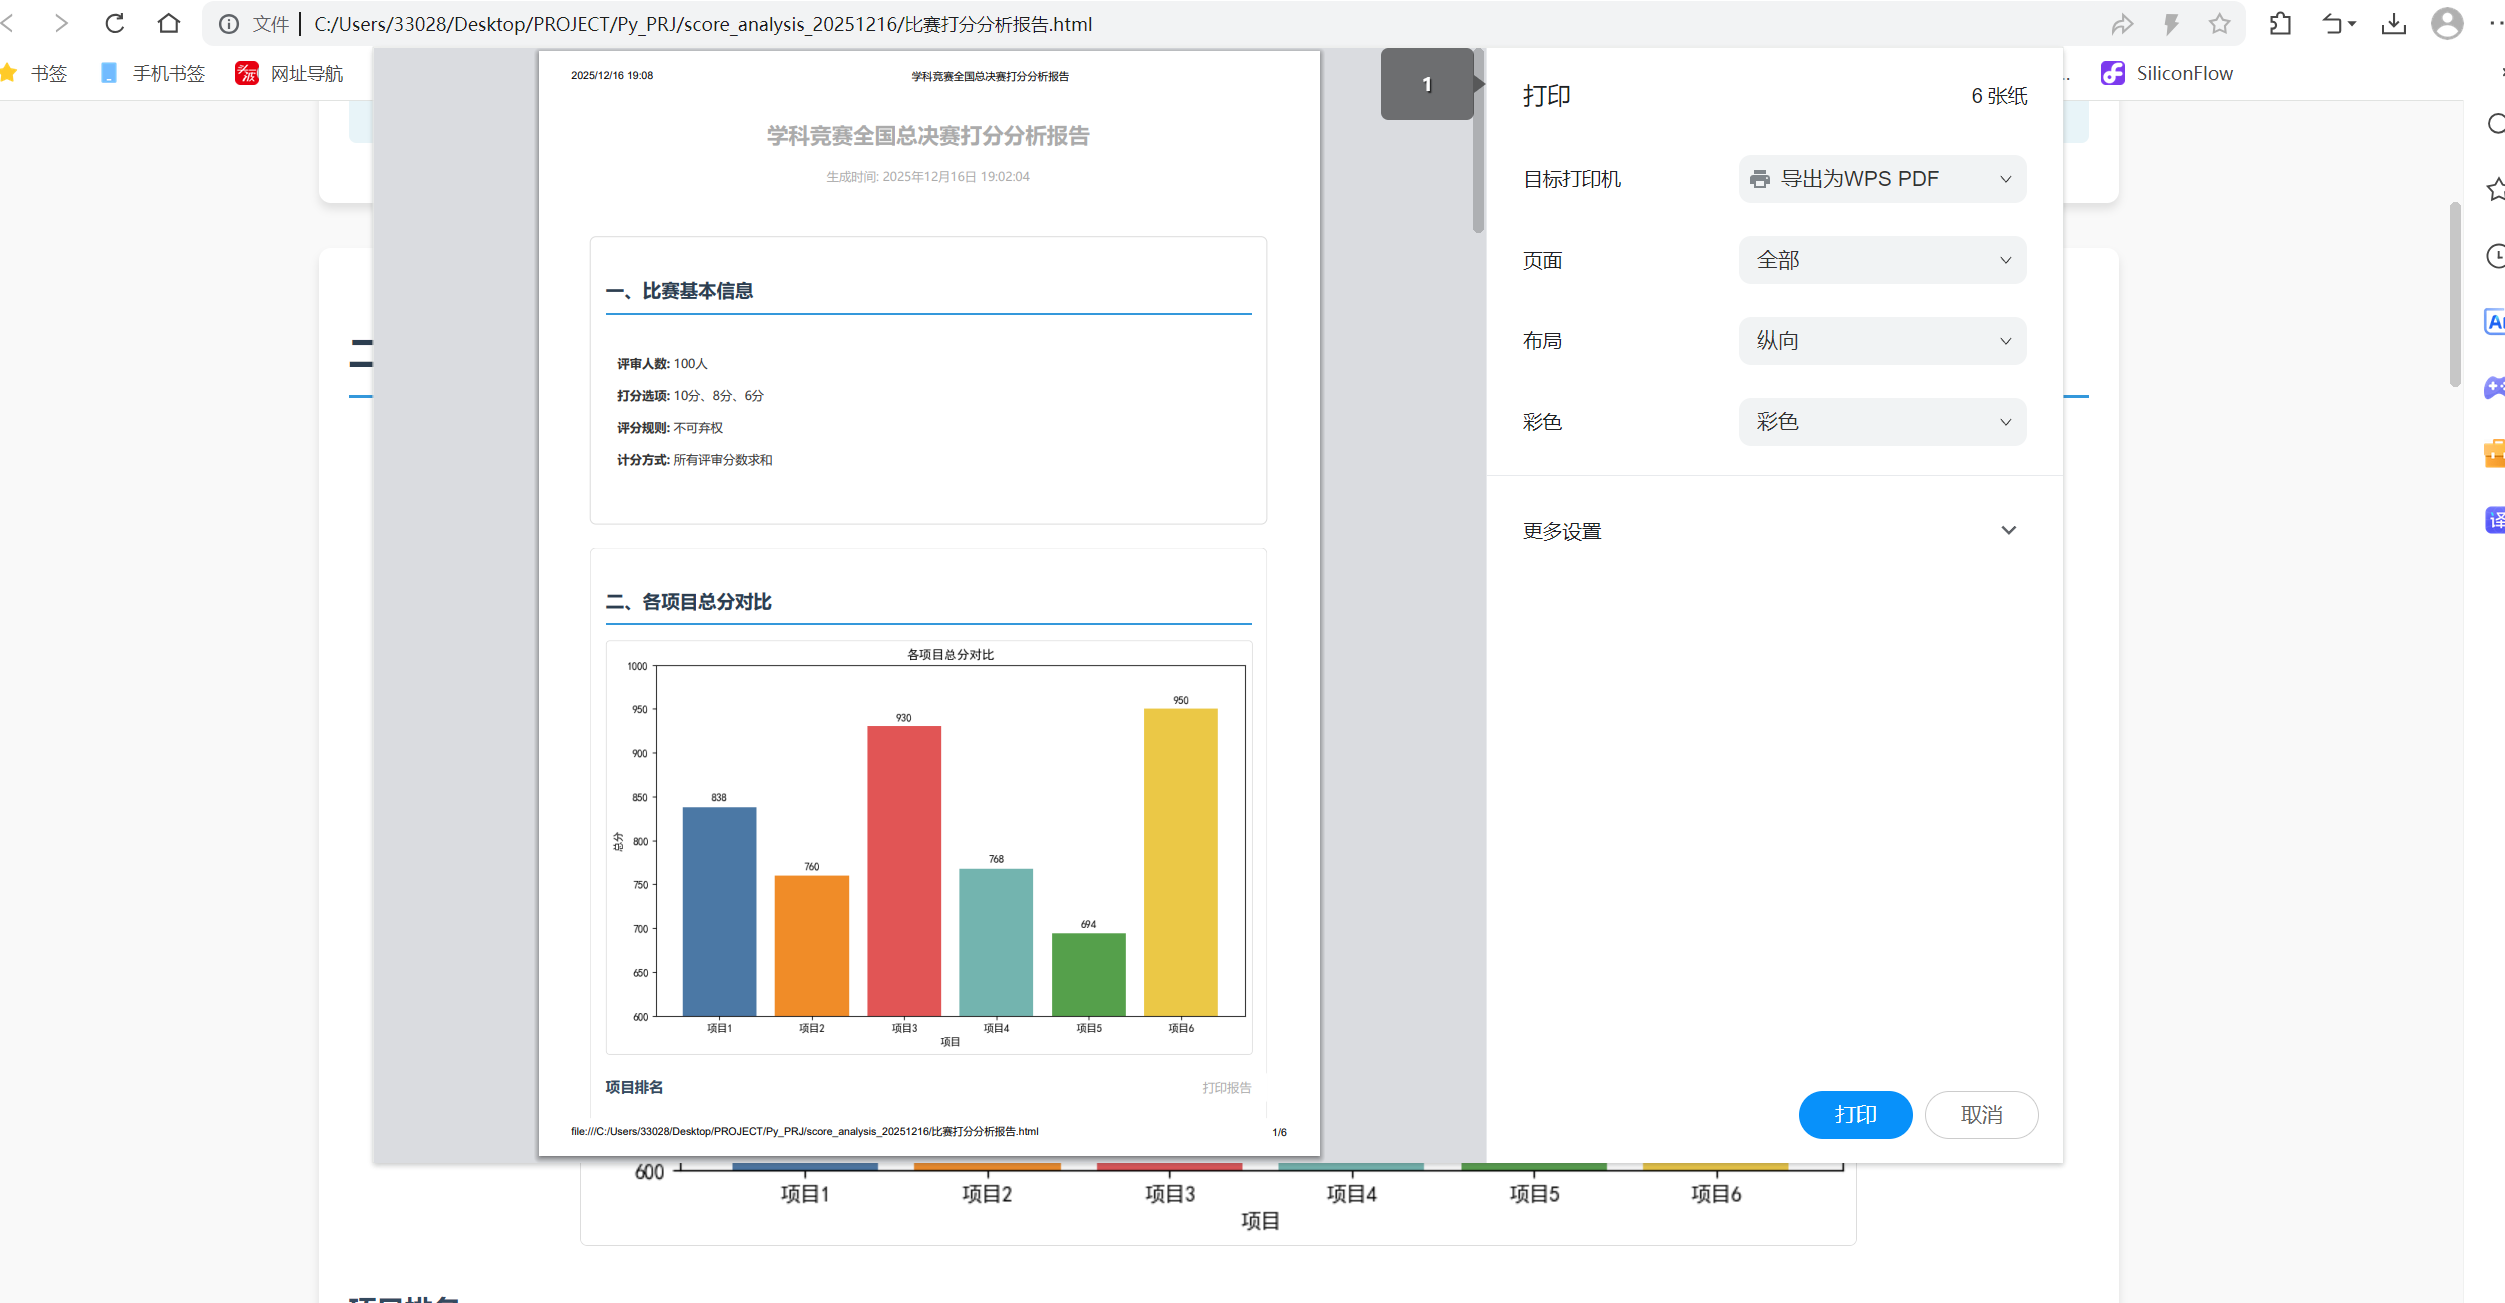The width and height of the screenshot is (2505, 1303).
Task: Open the 页面 dropdown set to 全部
Action: point(1881,260)
